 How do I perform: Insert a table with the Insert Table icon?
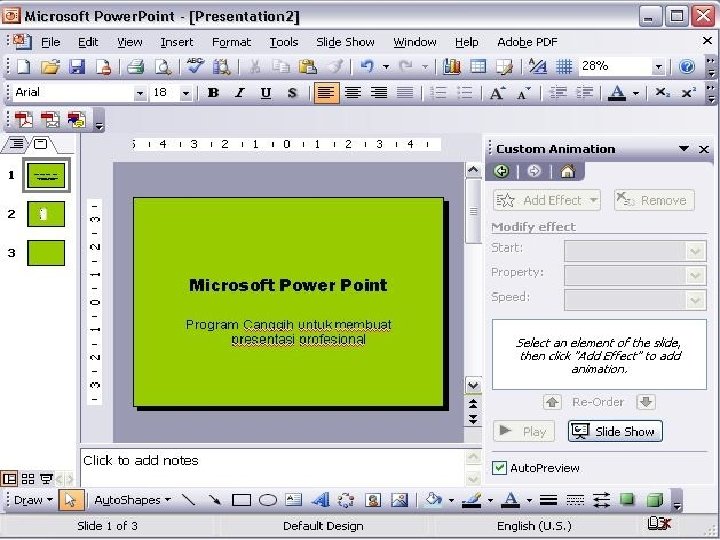[x=478, y=67]
